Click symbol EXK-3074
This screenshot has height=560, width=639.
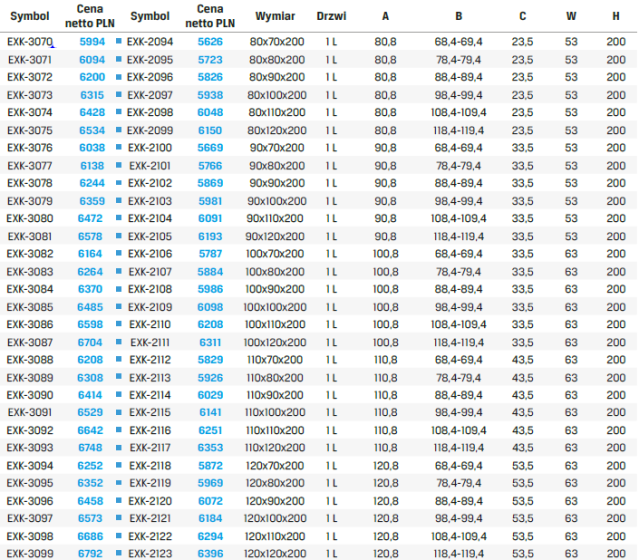coord(30,112)
